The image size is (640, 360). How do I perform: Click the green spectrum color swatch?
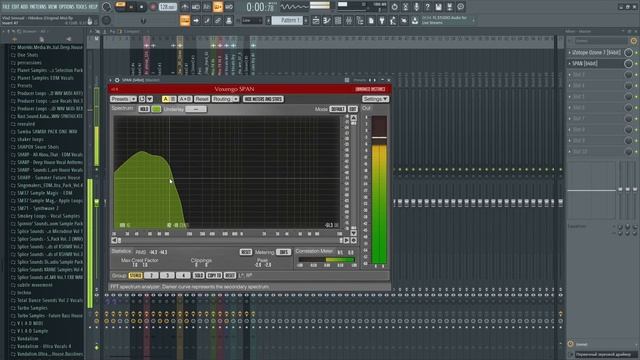[x=156, y=109]
